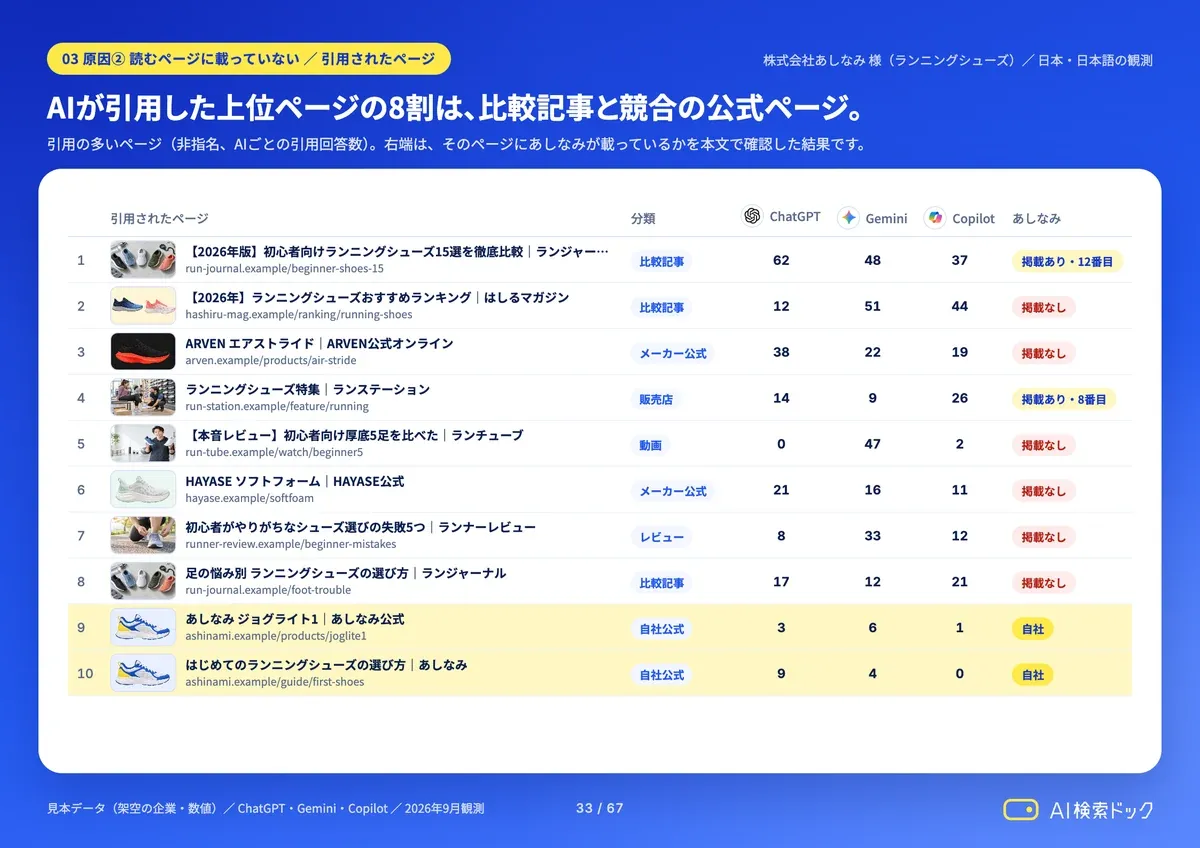This screenshot has width=1200, height=848.
Task: Click the foot-trouble article thumbnail
Action: [x=143, y=582]
